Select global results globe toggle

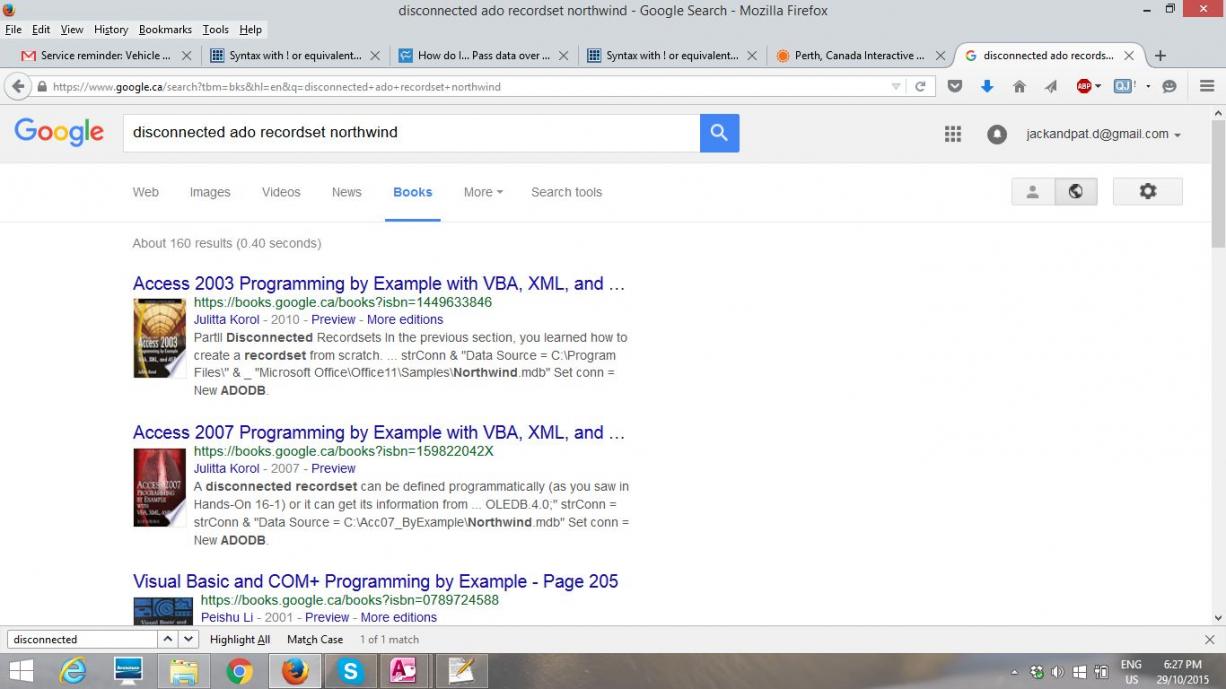[x=1076, y=191]
